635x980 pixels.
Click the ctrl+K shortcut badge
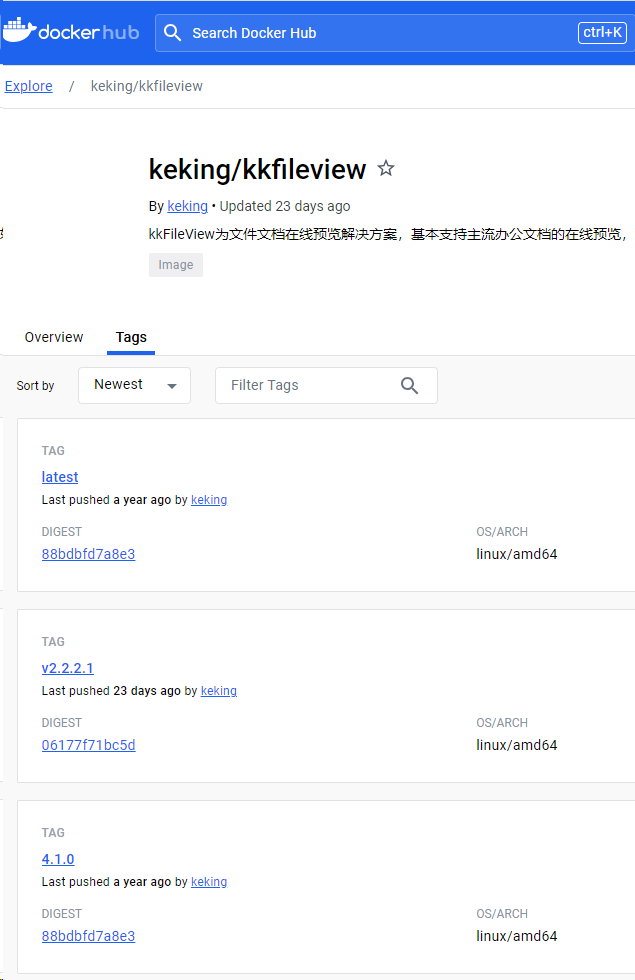pos(602,31)
